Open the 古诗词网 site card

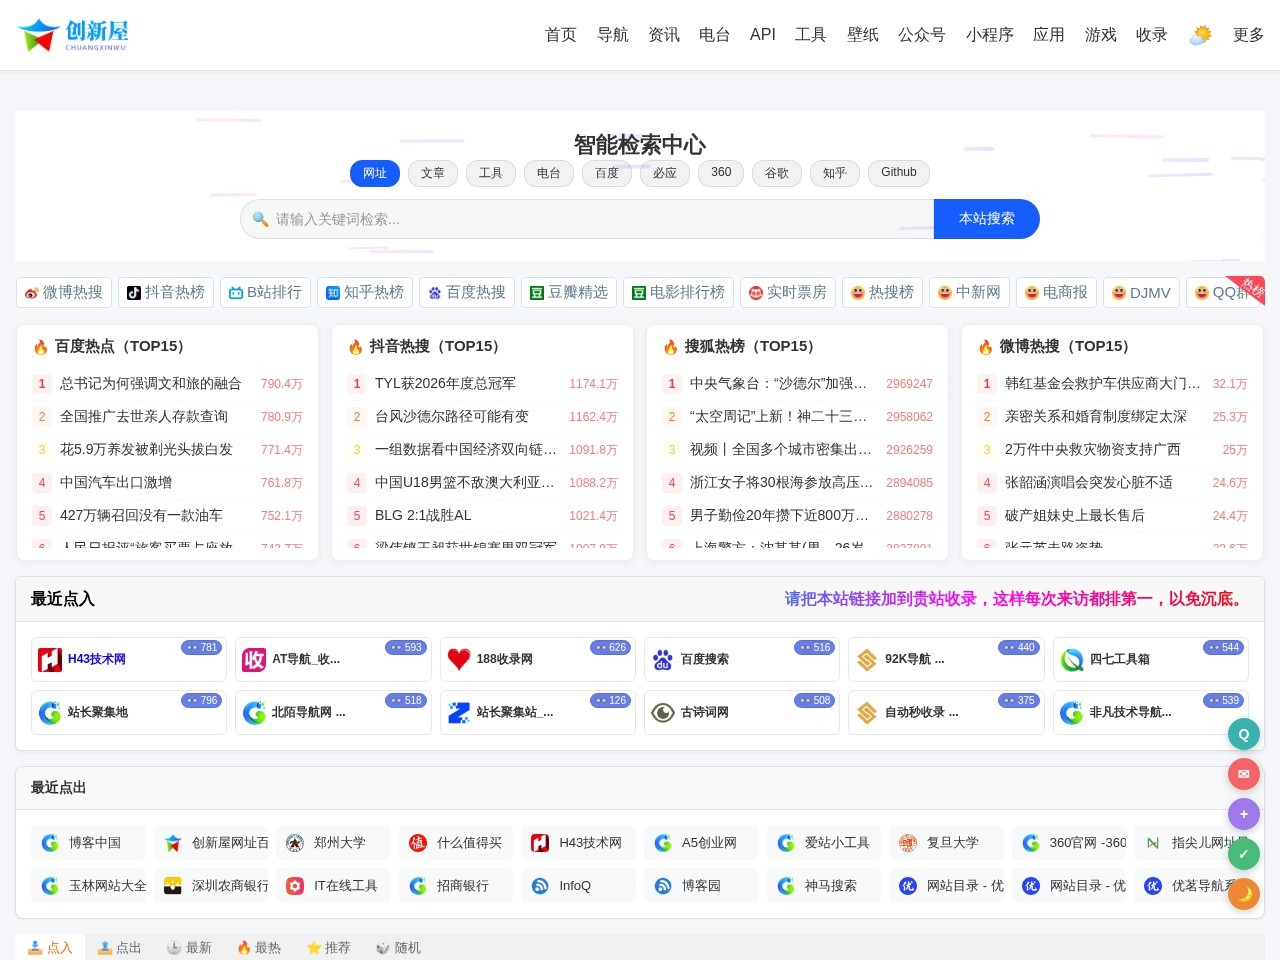(x=742, y=712)
